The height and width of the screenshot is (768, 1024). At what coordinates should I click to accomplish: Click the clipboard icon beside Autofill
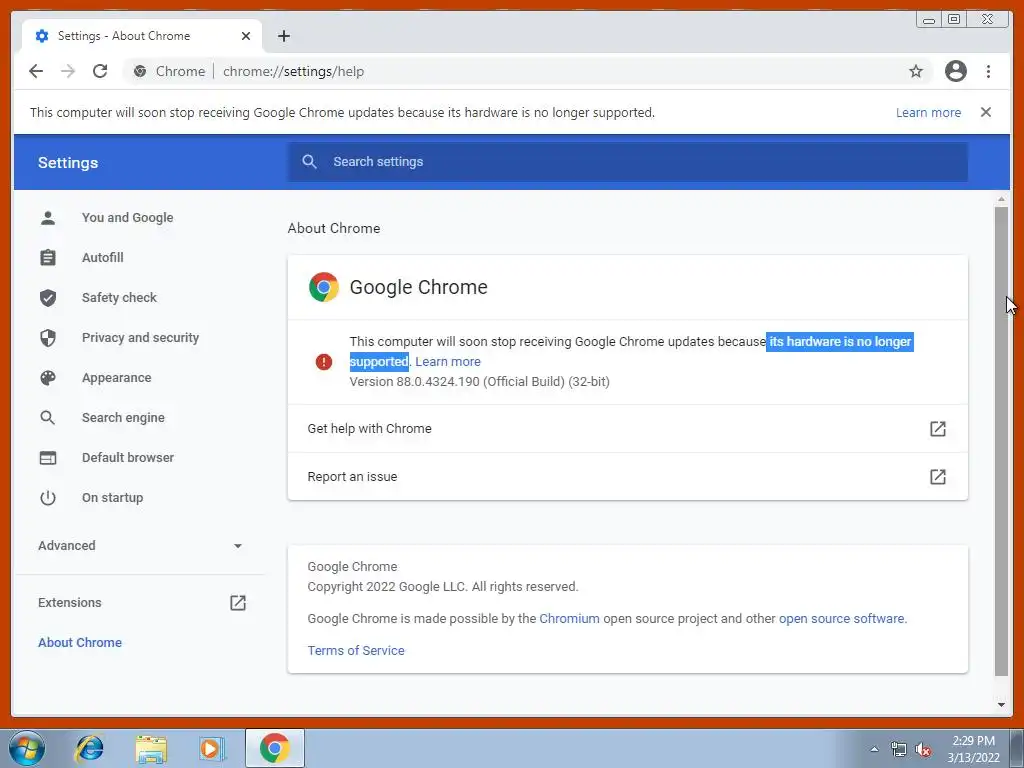pos(48,257)
